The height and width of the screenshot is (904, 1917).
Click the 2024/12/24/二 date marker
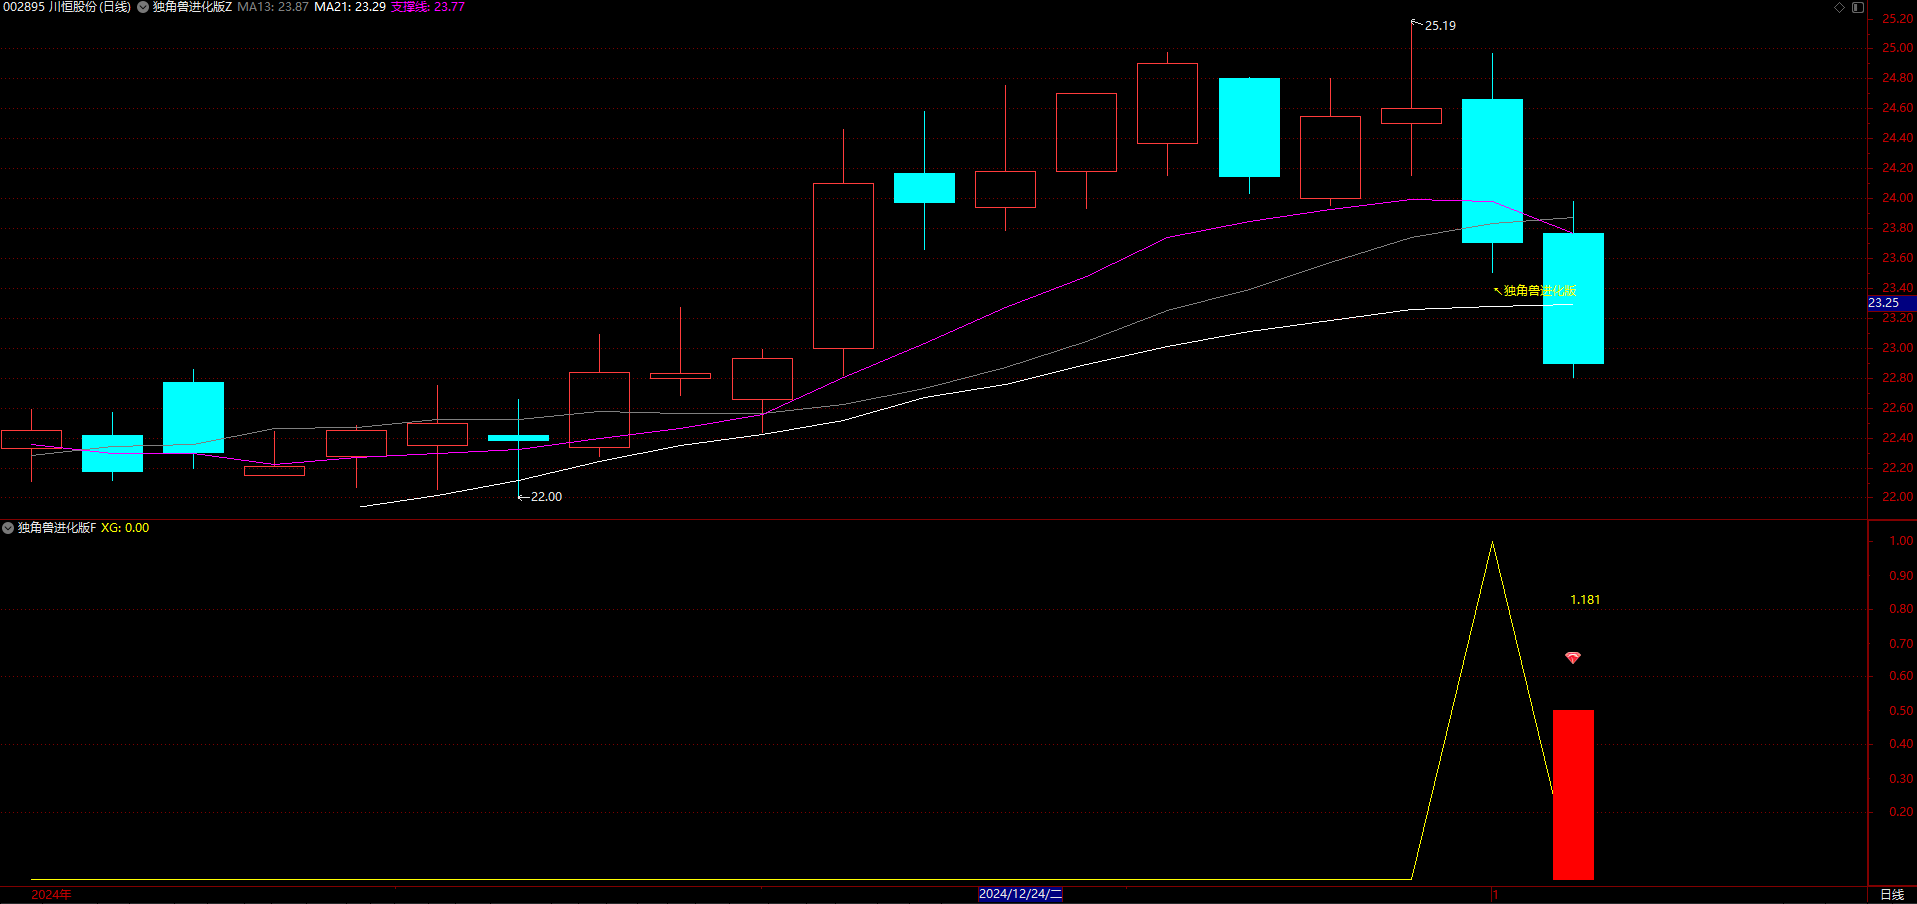coord(1020,894)
